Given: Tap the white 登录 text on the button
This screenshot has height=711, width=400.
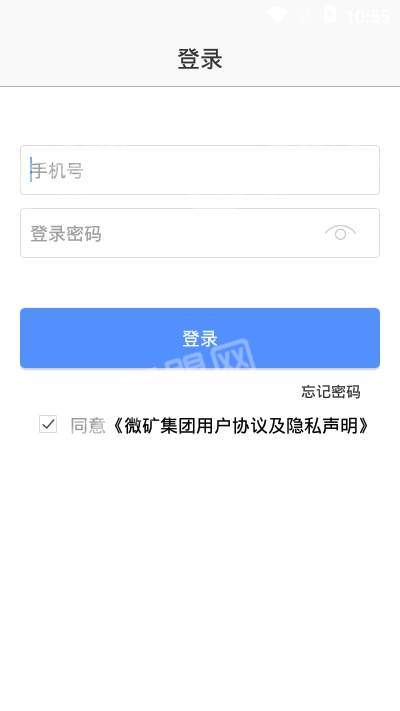Looking at the screenshot, I should [200, 339].
